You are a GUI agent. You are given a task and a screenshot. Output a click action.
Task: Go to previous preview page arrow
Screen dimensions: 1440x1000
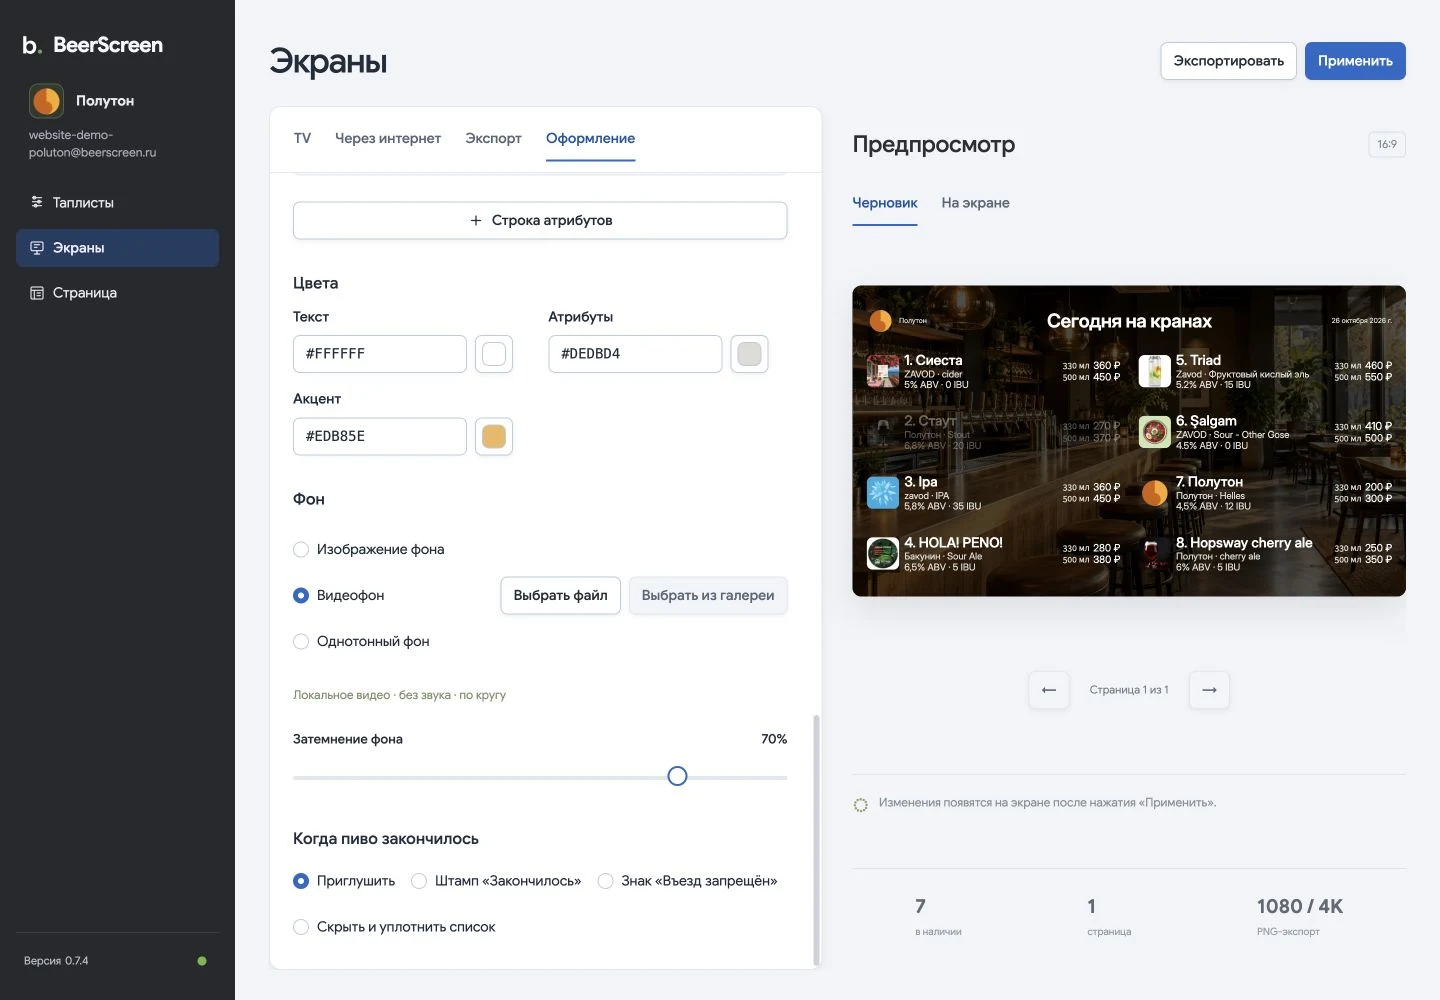(1049, 690)
